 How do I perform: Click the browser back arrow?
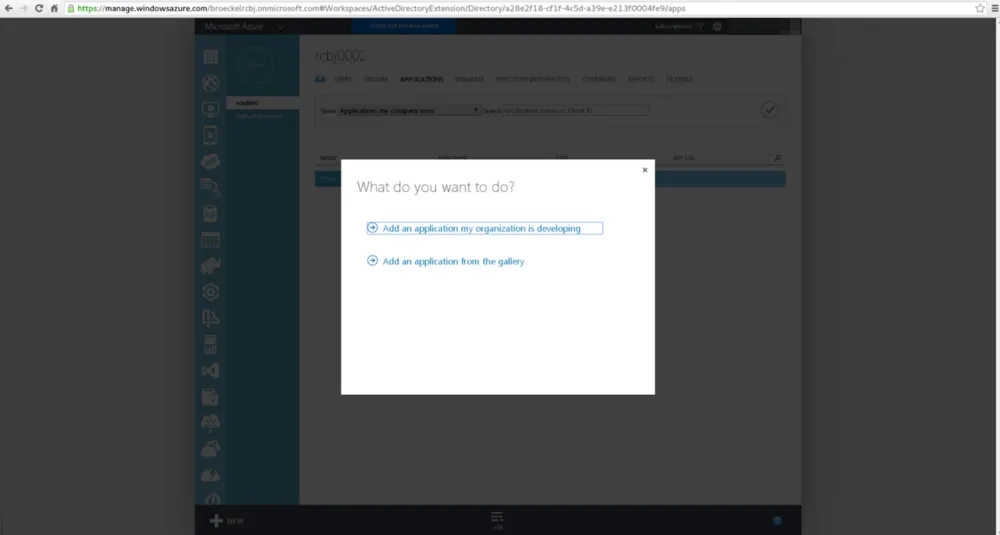[9, 8]
